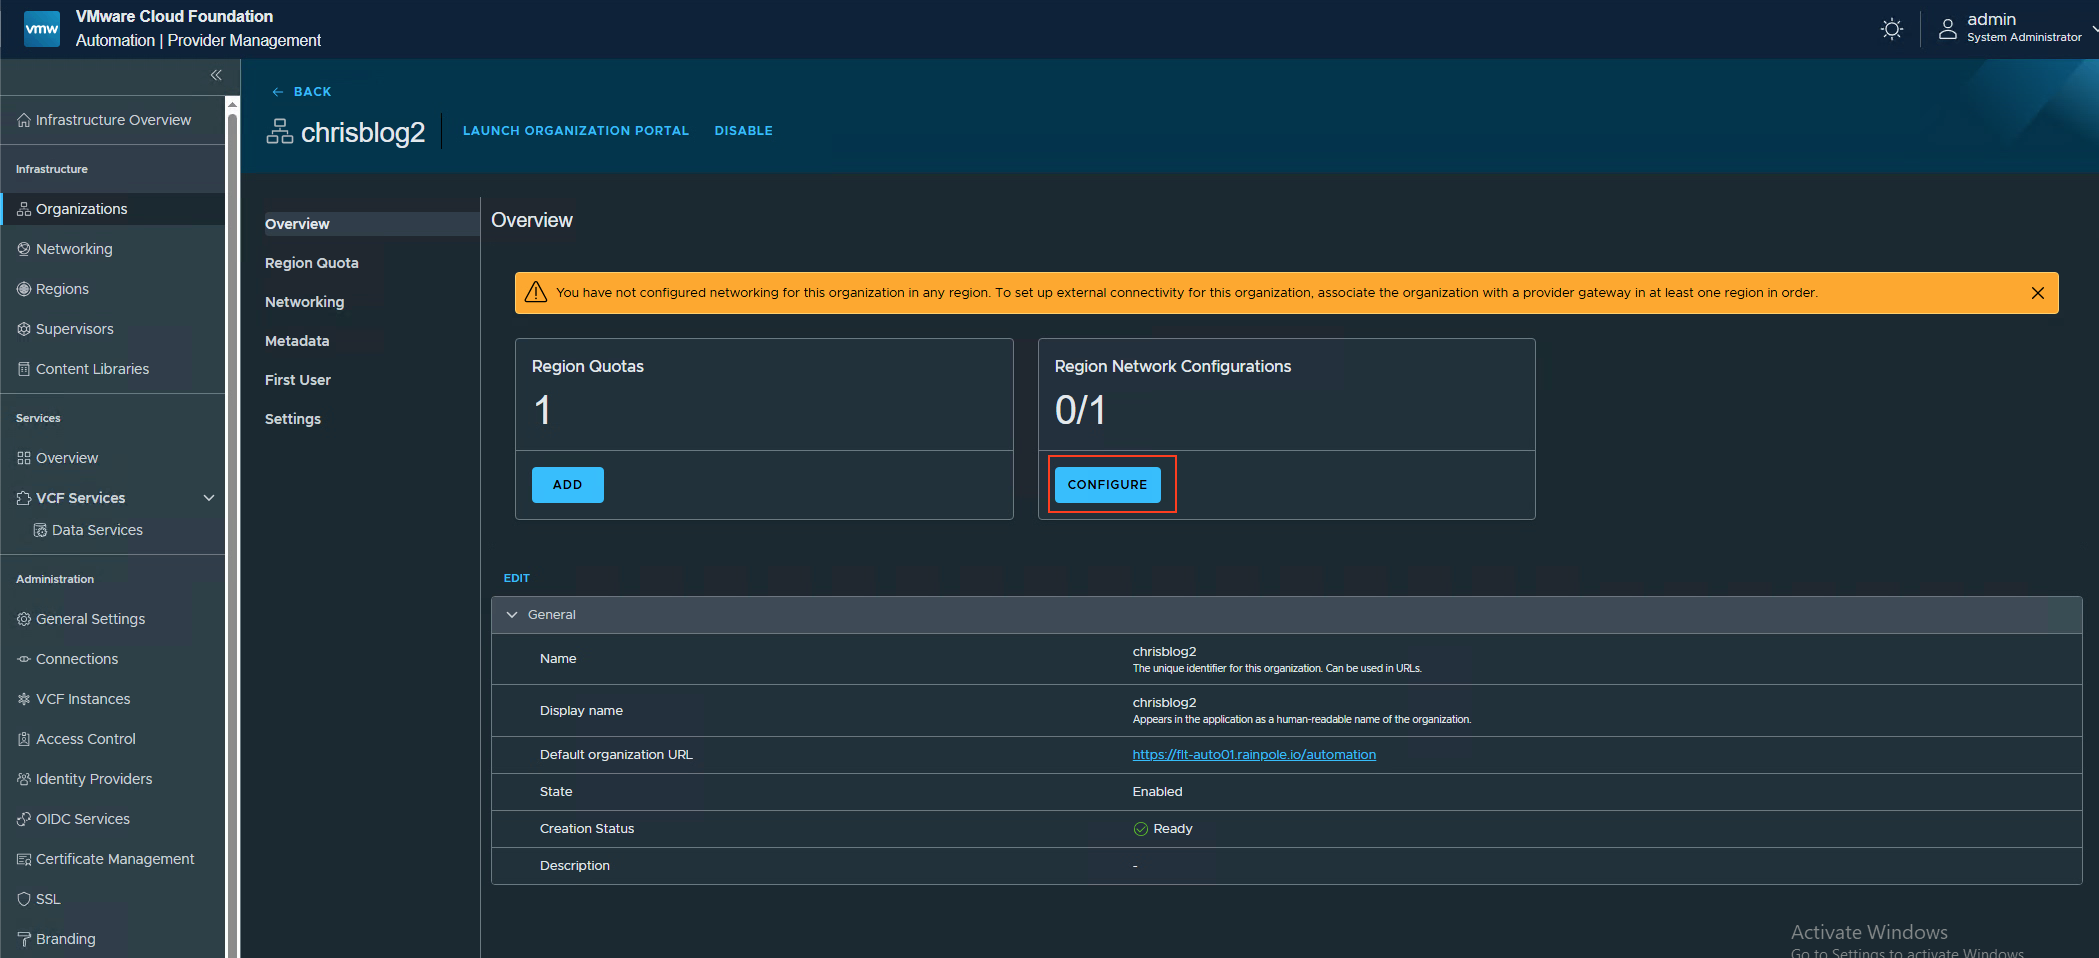
Task: Click the chrisblog2 Name value
Action: pyautogui.click(x=1164, y=651)
